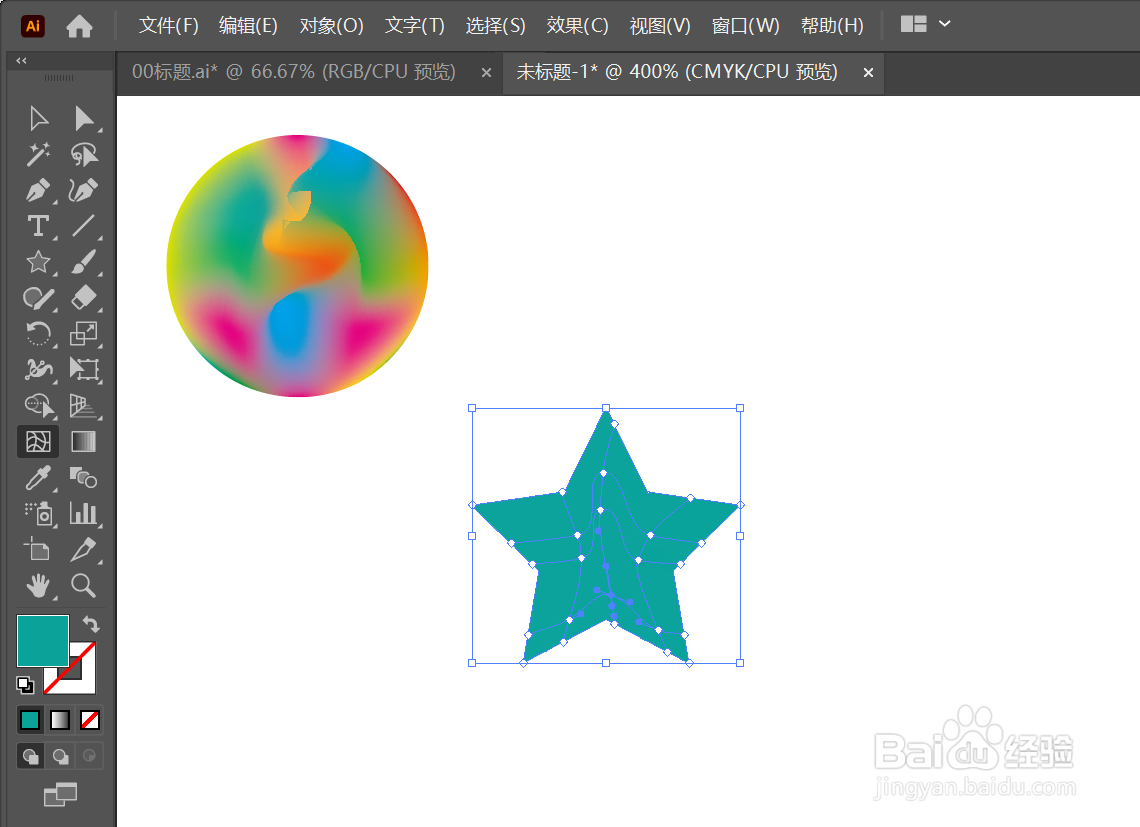Select the Slice tool
Viewport: 1140px width, 827px height.
[84, 549]
